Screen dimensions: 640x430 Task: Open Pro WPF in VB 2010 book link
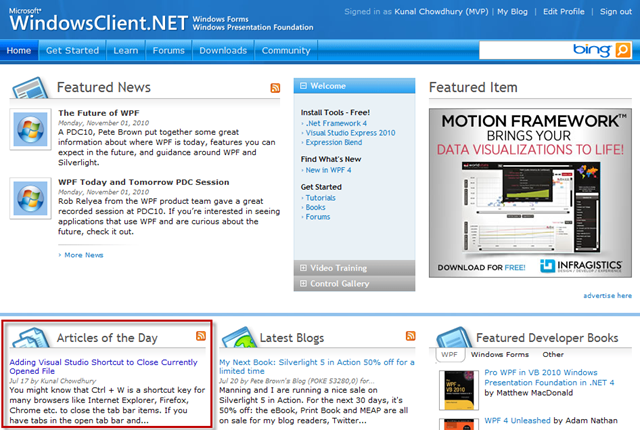click(x=549, y=377)
